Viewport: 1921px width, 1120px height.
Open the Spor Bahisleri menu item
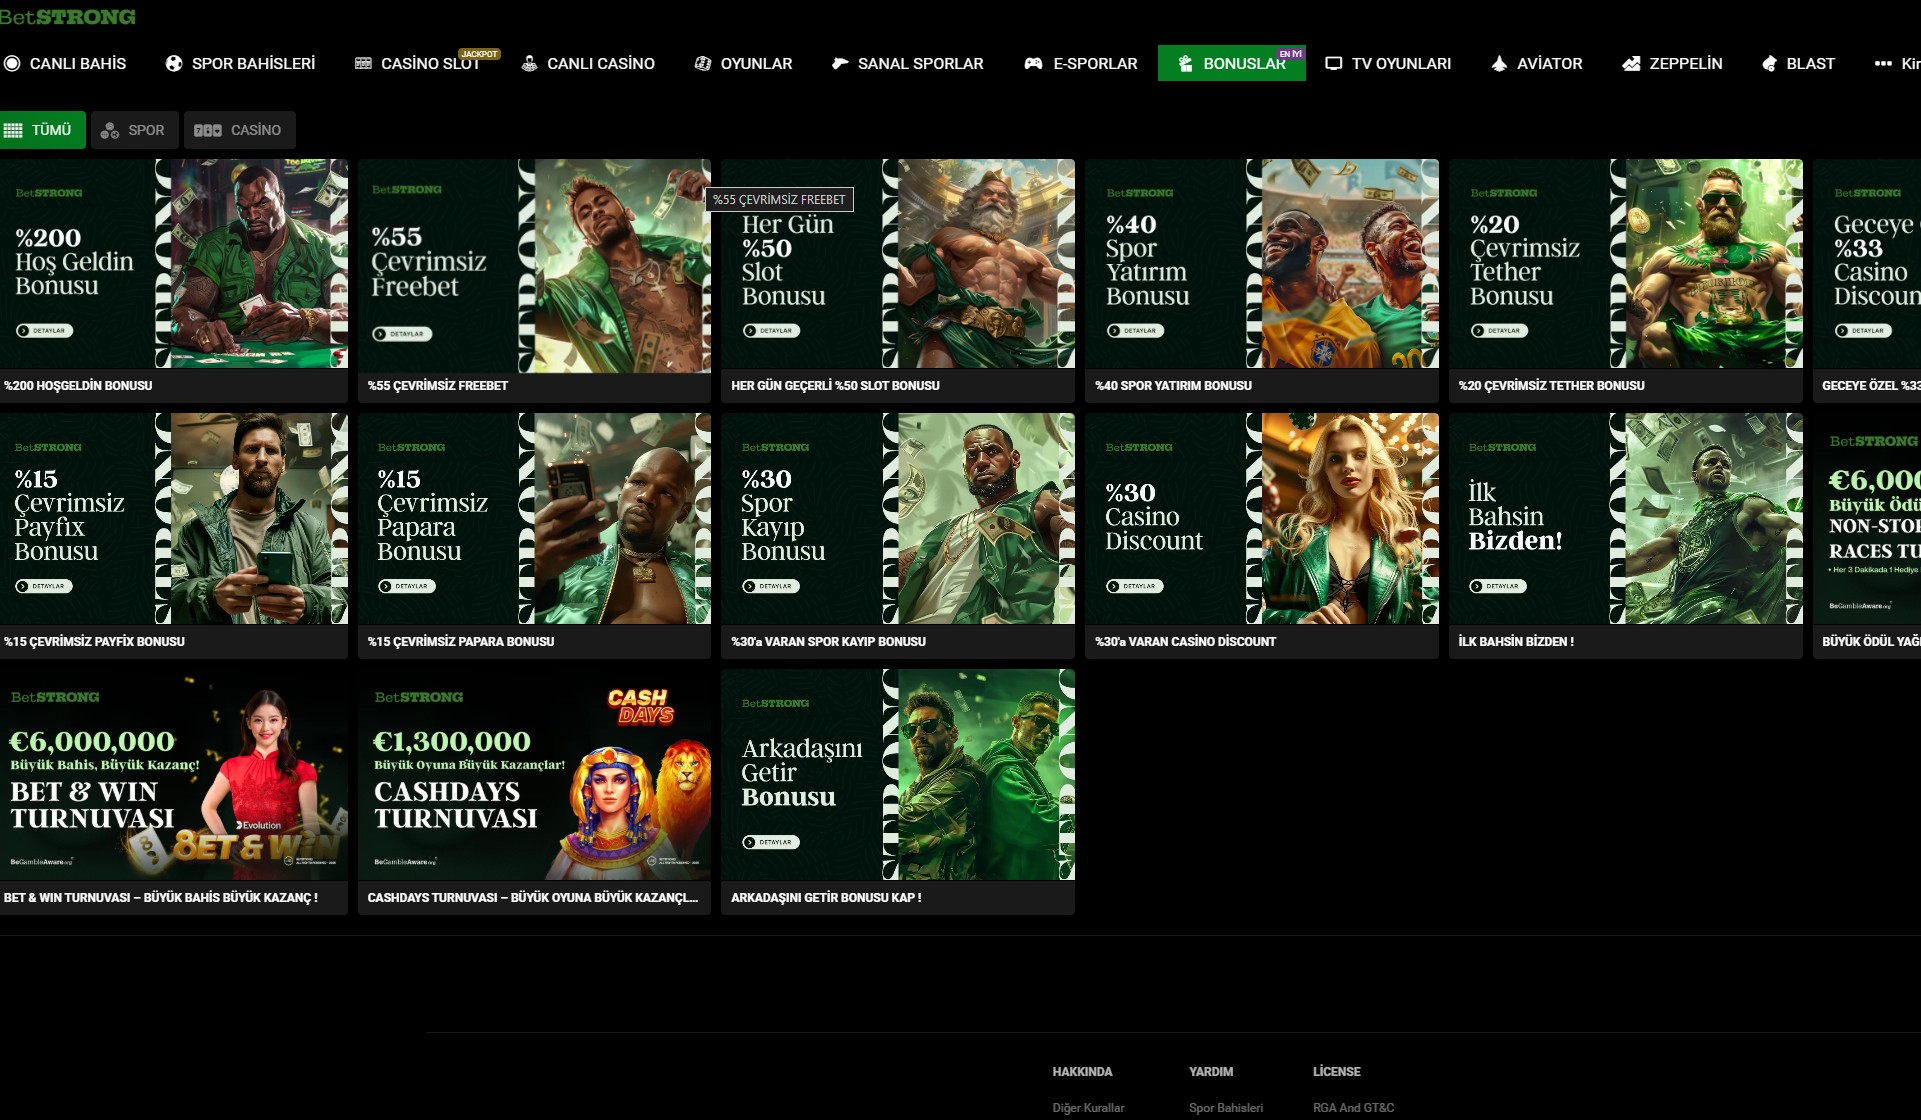click(240, 63)
